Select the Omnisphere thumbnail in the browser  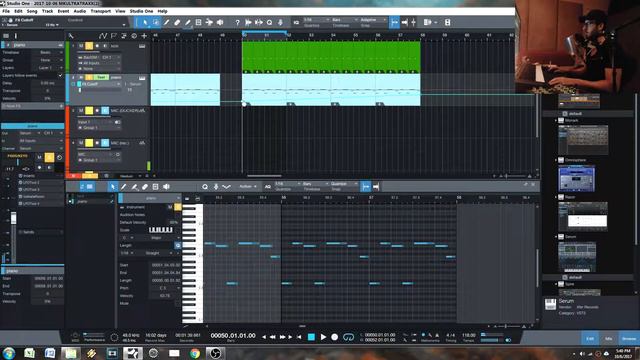[x=576, y=178]
